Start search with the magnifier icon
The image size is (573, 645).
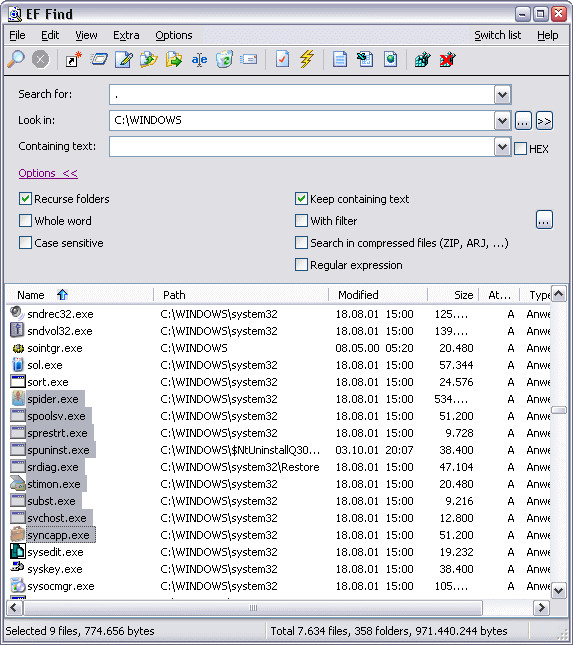pyautogui.click(x=16, y=60)
